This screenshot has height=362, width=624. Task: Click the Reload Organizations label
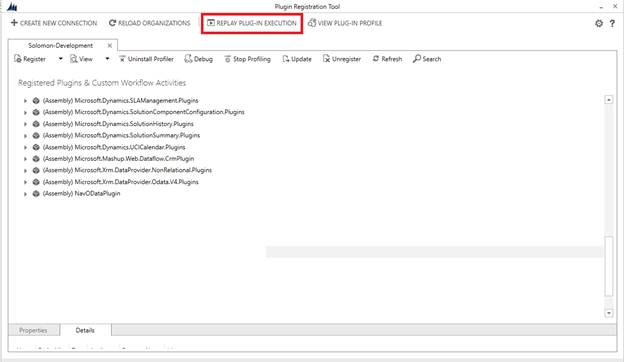pyautogui.click(x=154, y=23)
